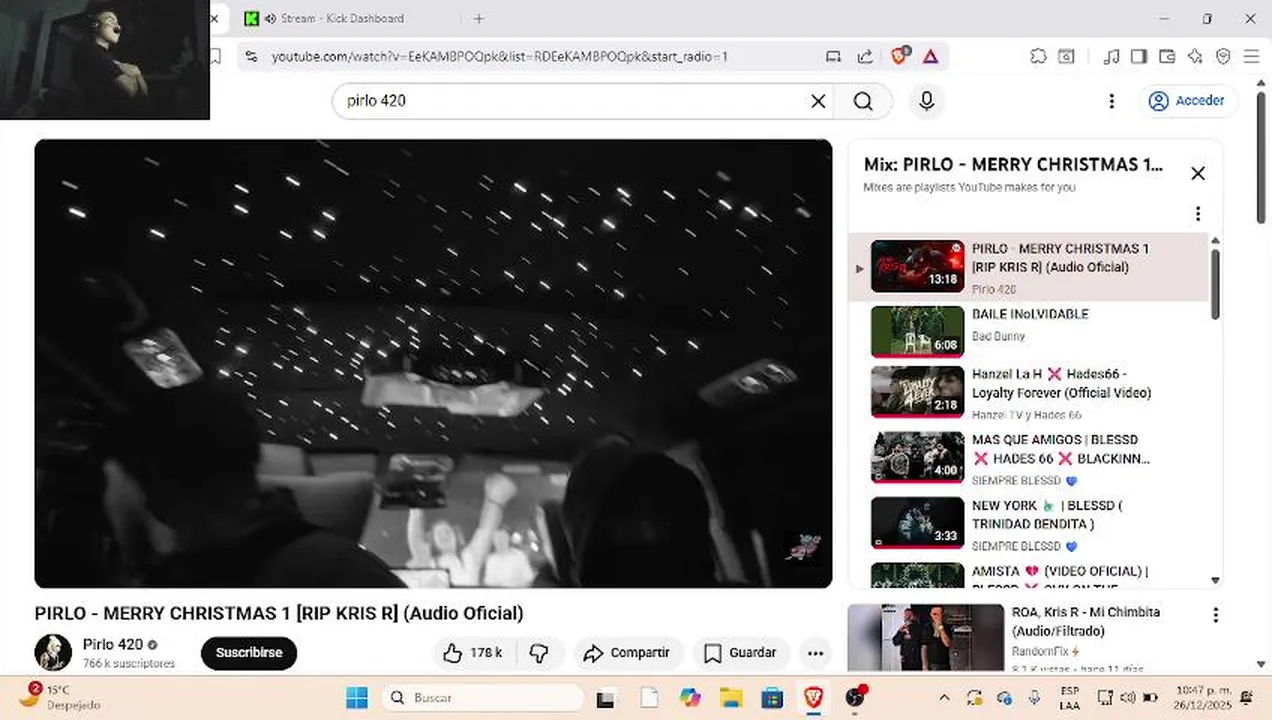Open File Explorer from taskbar

coord(731,698)
